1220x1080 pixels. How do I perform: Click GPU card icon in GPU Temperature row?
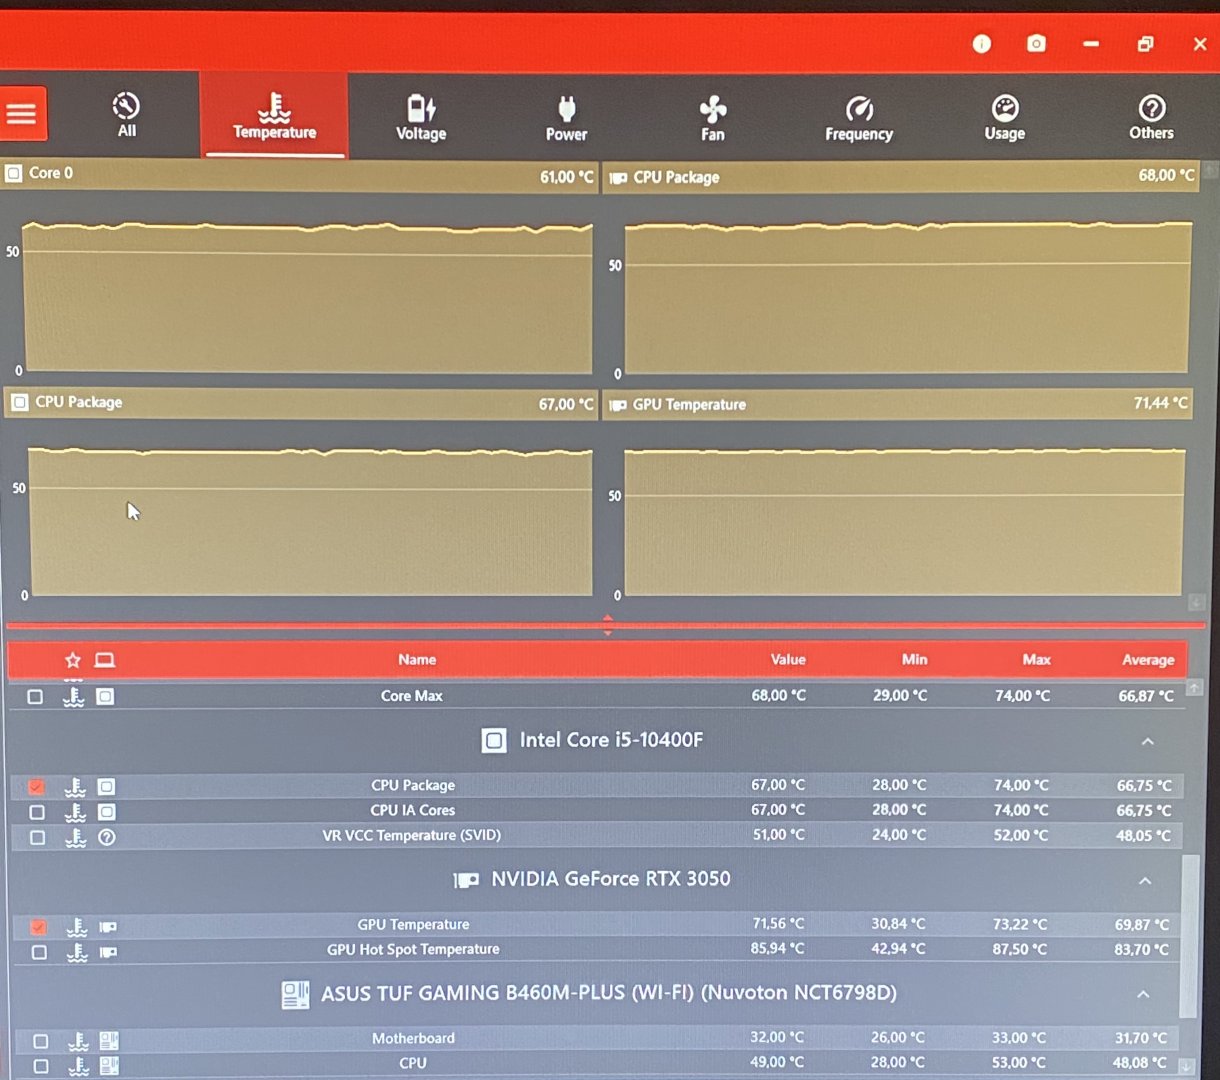tap(108, 927)
